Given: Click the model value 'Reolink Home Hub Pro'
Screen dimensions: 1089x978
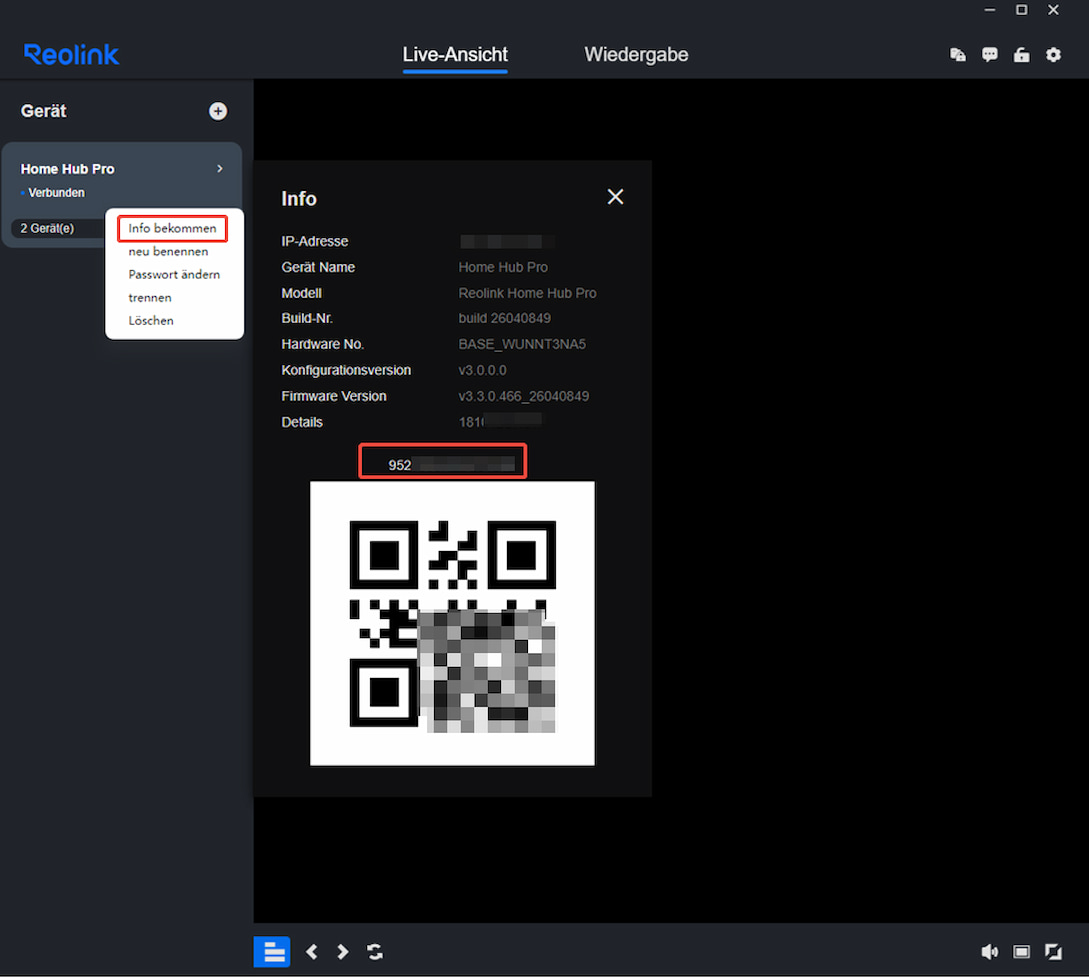Looking at the screenshot, I should click(x=527, y=293).
